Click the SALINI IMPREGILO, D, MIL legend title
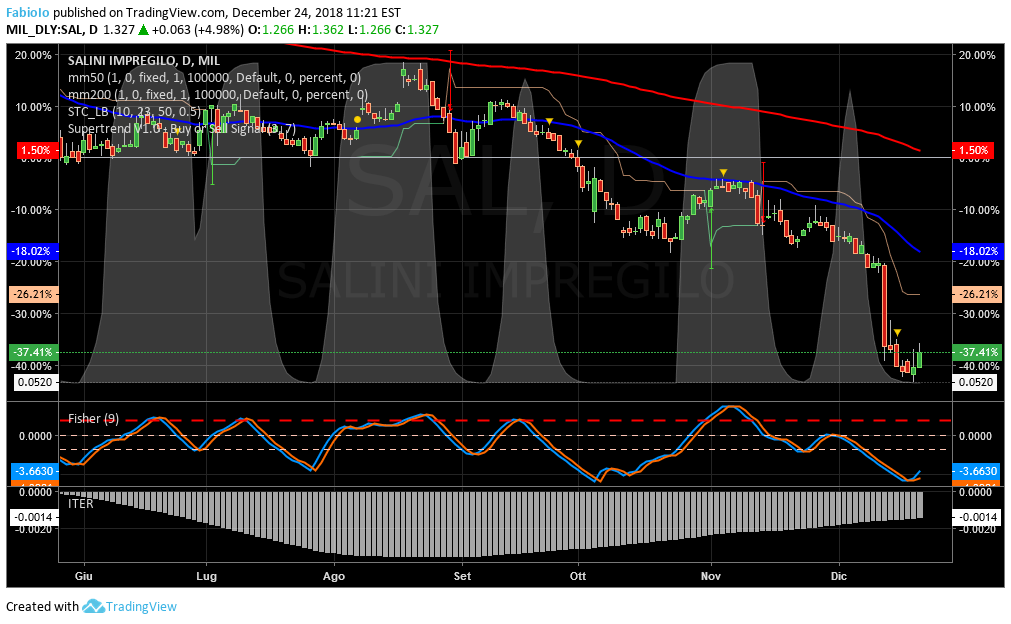The image size is (1011, 624). tap(144, 61)
